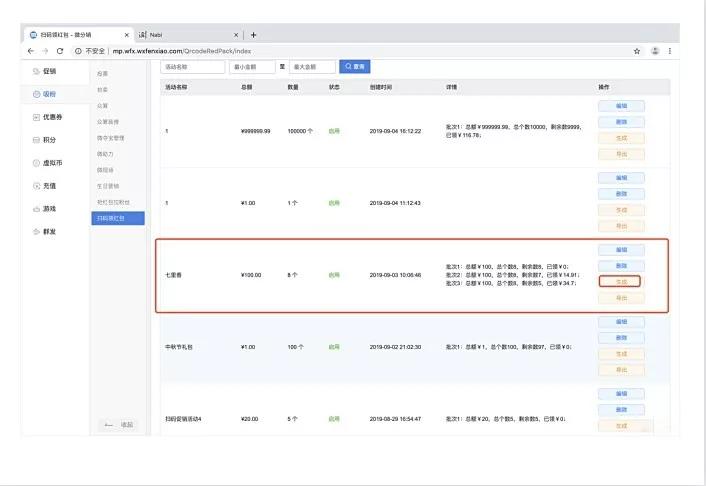
Task: Focus the 活动名称 search field
Action: pyautogui.click(x=193, y=67)
